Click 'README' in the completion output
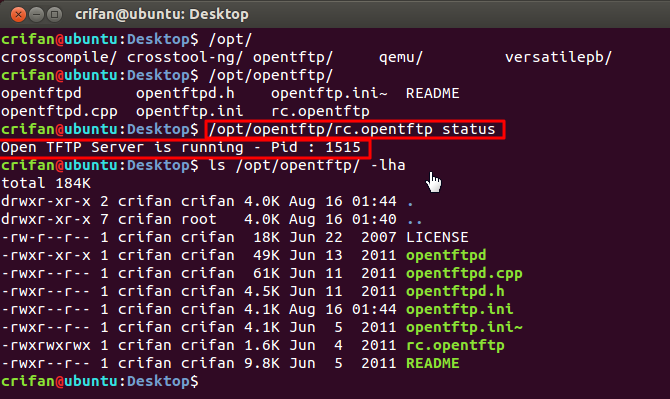Viewport: 670px width, 399px height. [x=432, y=93]
